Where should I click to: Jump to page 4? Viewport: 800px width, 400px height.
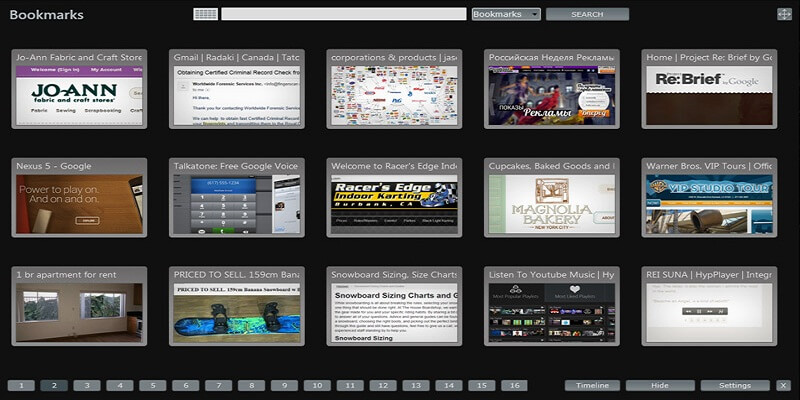[119, 386]
